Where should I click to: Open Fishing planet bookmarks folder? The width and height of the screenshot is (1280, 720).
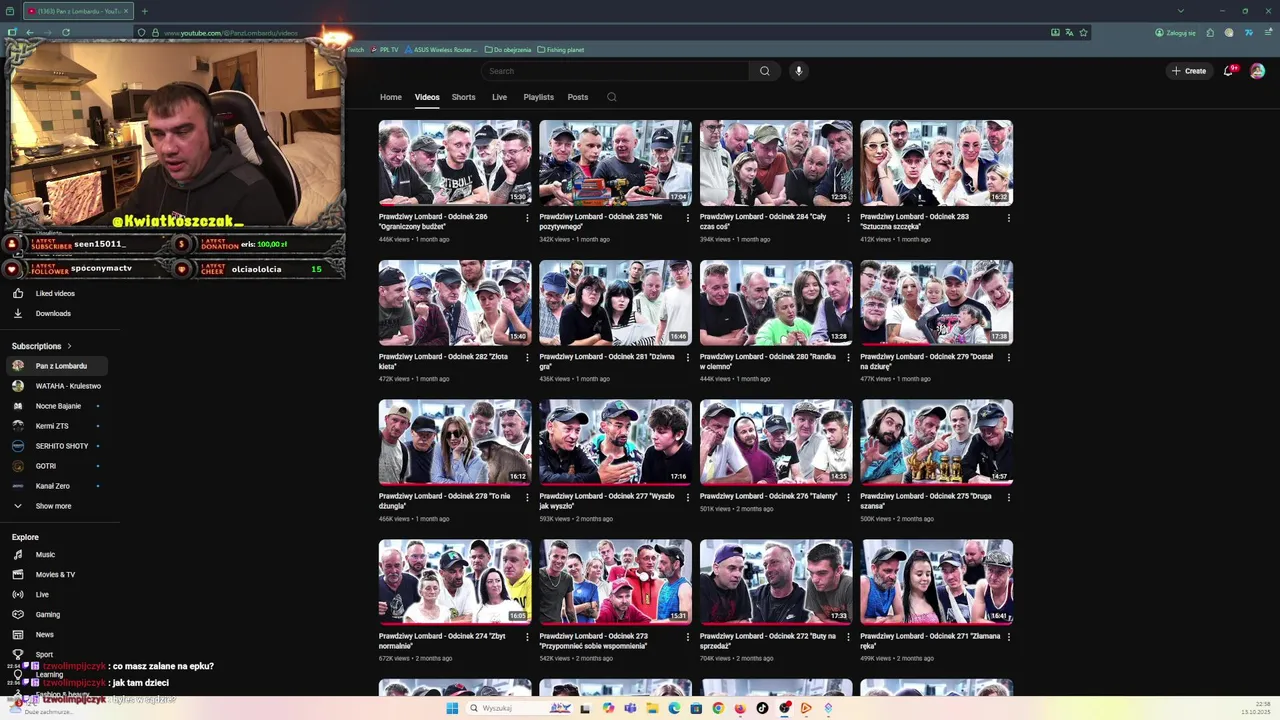561,49
